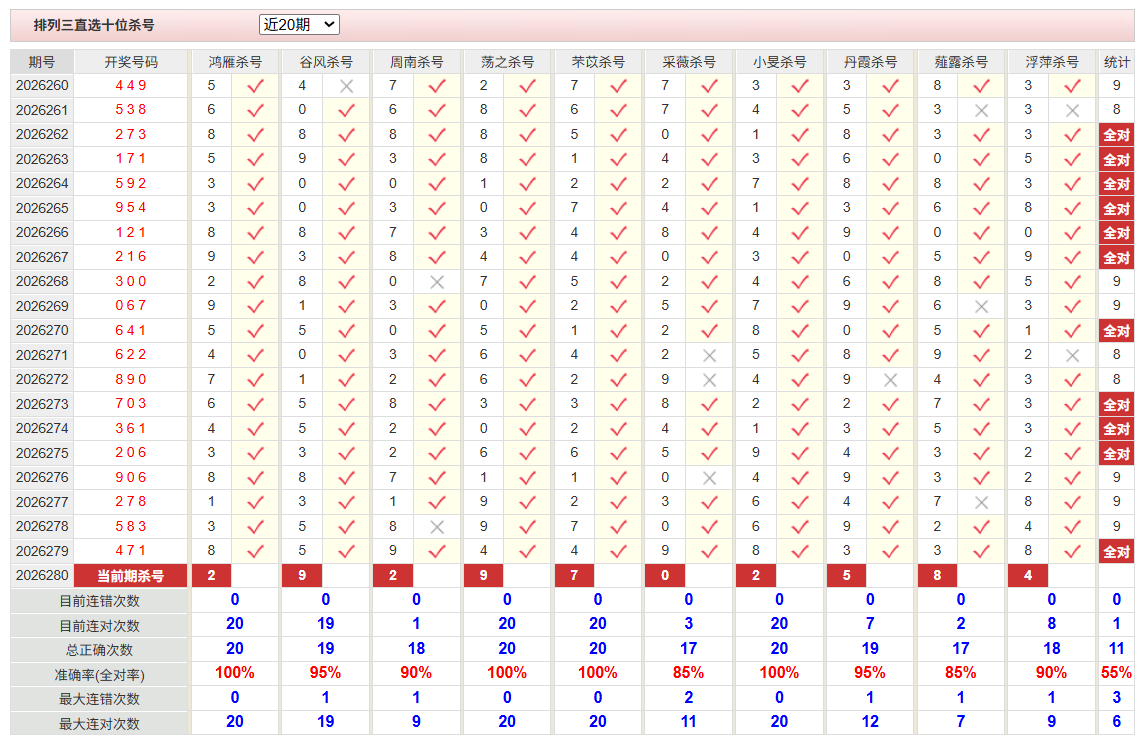
Task: Click the current kill number 0 under 采薇杀号
Action: 665,576
